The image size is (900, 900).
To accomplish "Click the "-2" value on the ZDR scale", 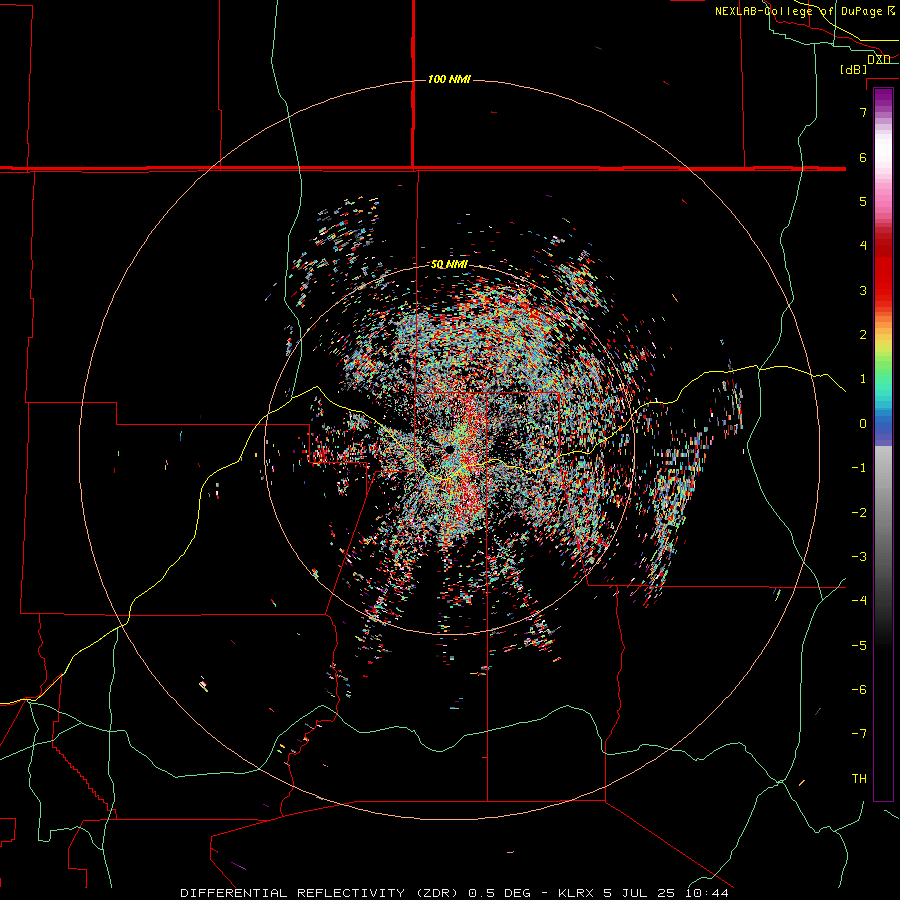I will tap(859, 513).
